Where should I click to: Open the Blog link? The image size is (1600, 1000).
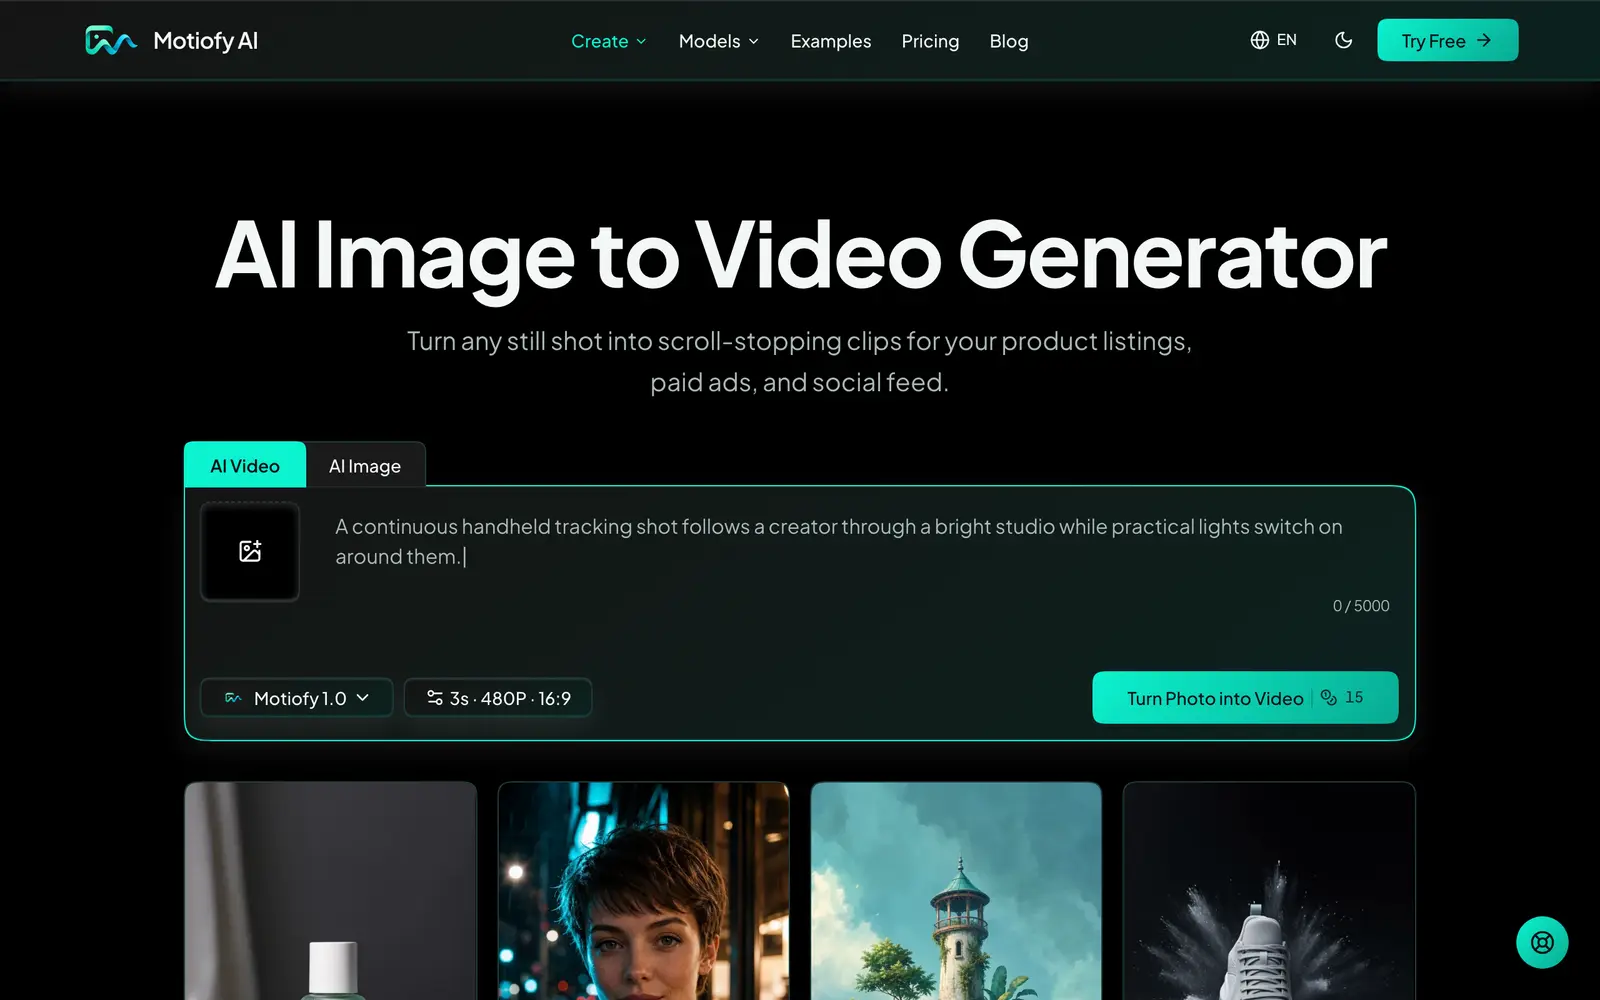1009,41
